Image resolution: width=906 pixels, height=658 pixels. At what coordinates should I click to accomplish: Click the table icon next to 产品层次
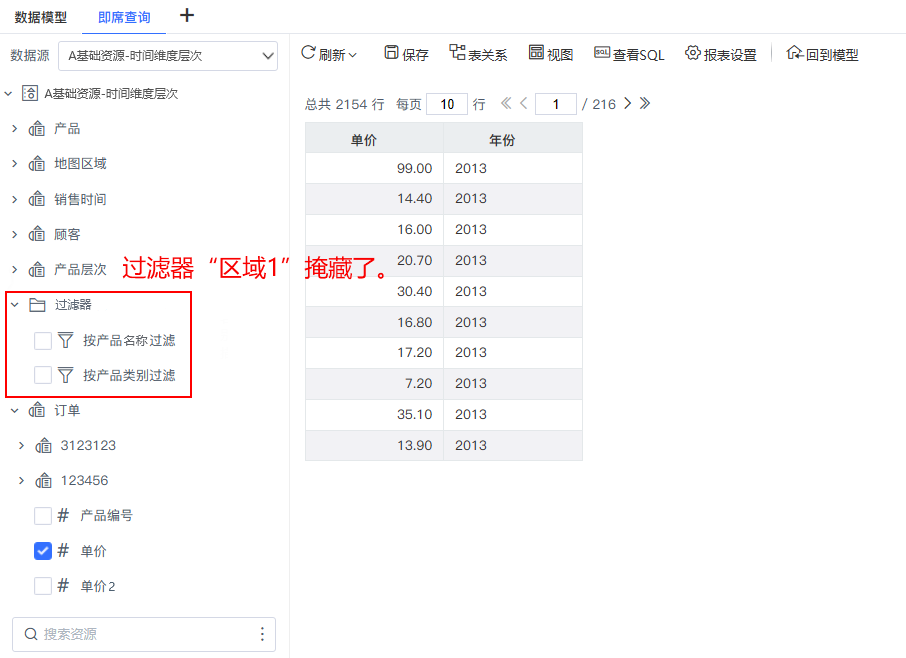(x=36, y=269)
